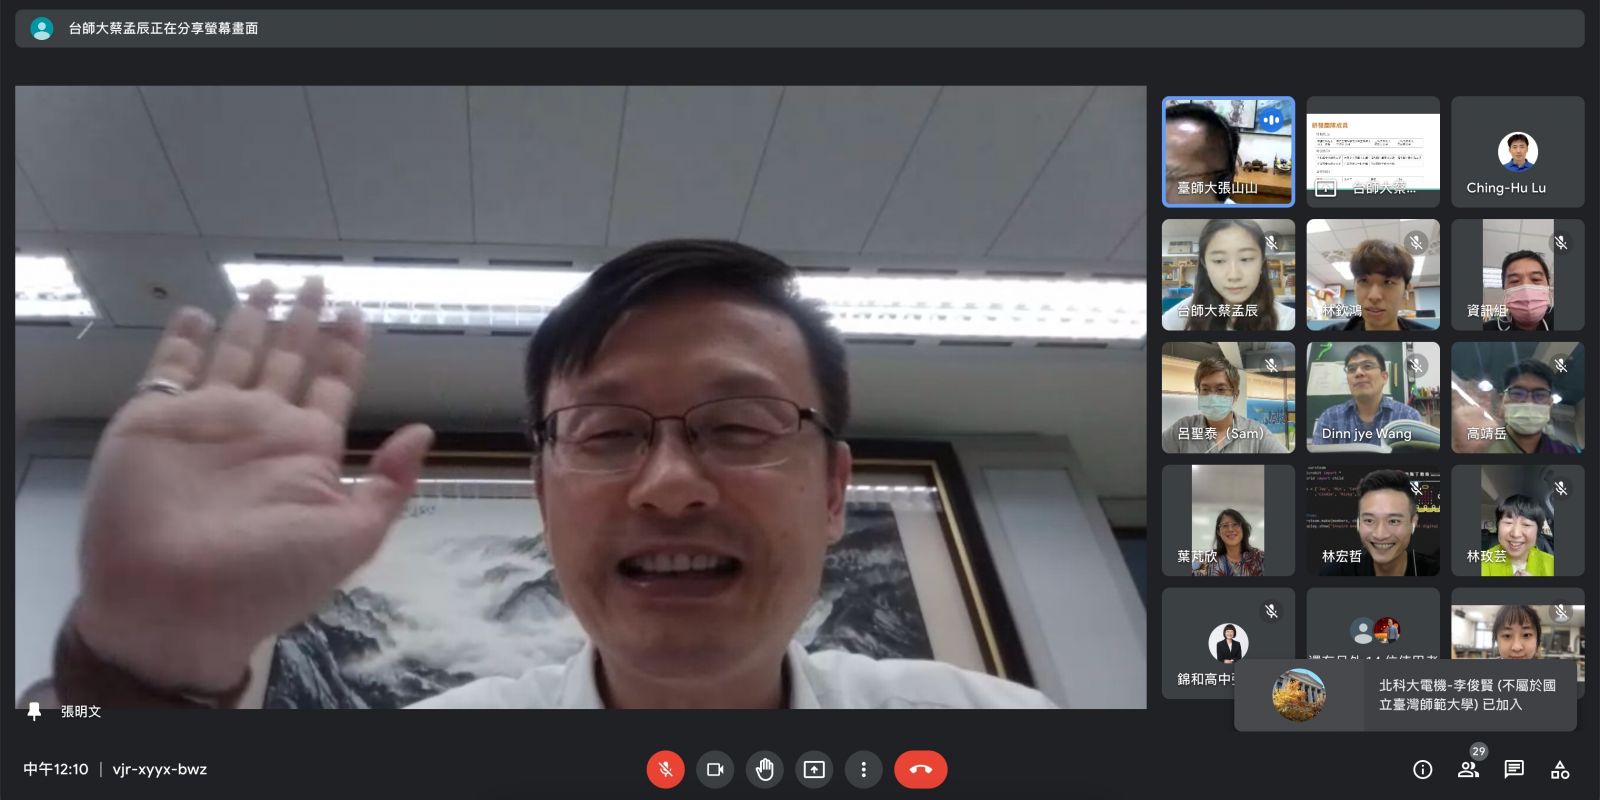The image size is (1600, 800).
Task: Click the 台師大蔡孟辰 screen sharing banner
Action: point(800,28)
